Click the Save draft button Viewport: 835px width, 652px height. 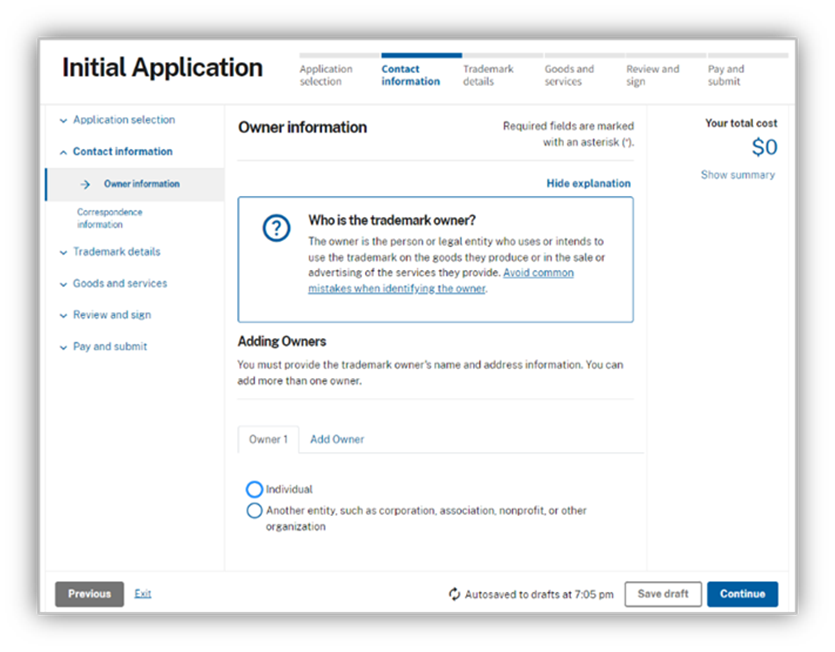pyautogui.click(x=662, y=593)
